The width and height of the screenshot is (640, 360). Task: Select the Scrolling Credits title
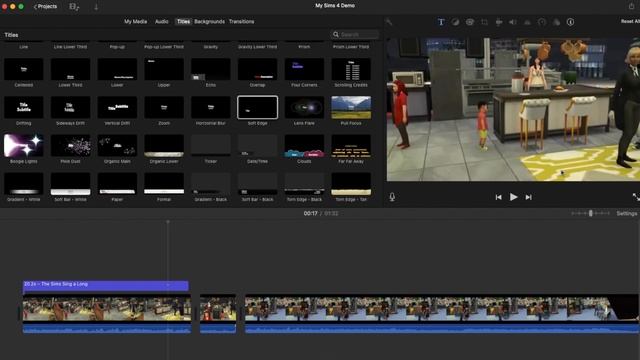point(351,69)
